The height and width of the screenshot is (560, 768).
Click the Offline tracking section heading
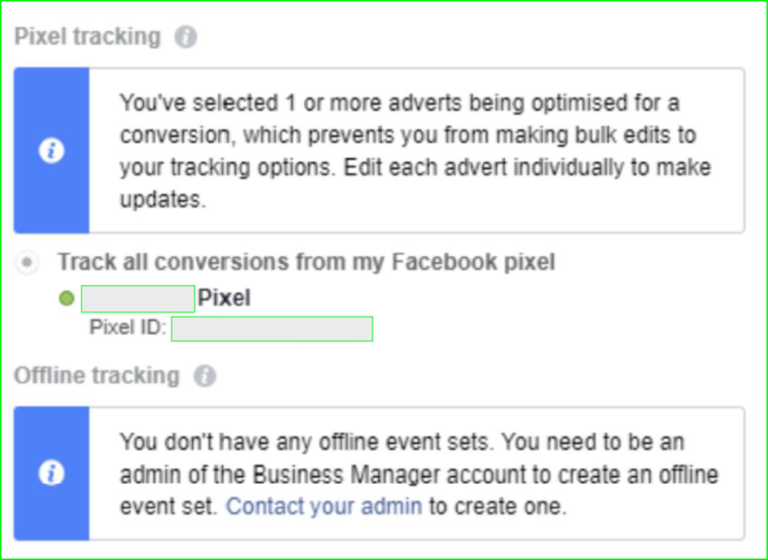(x=97, y=376)
